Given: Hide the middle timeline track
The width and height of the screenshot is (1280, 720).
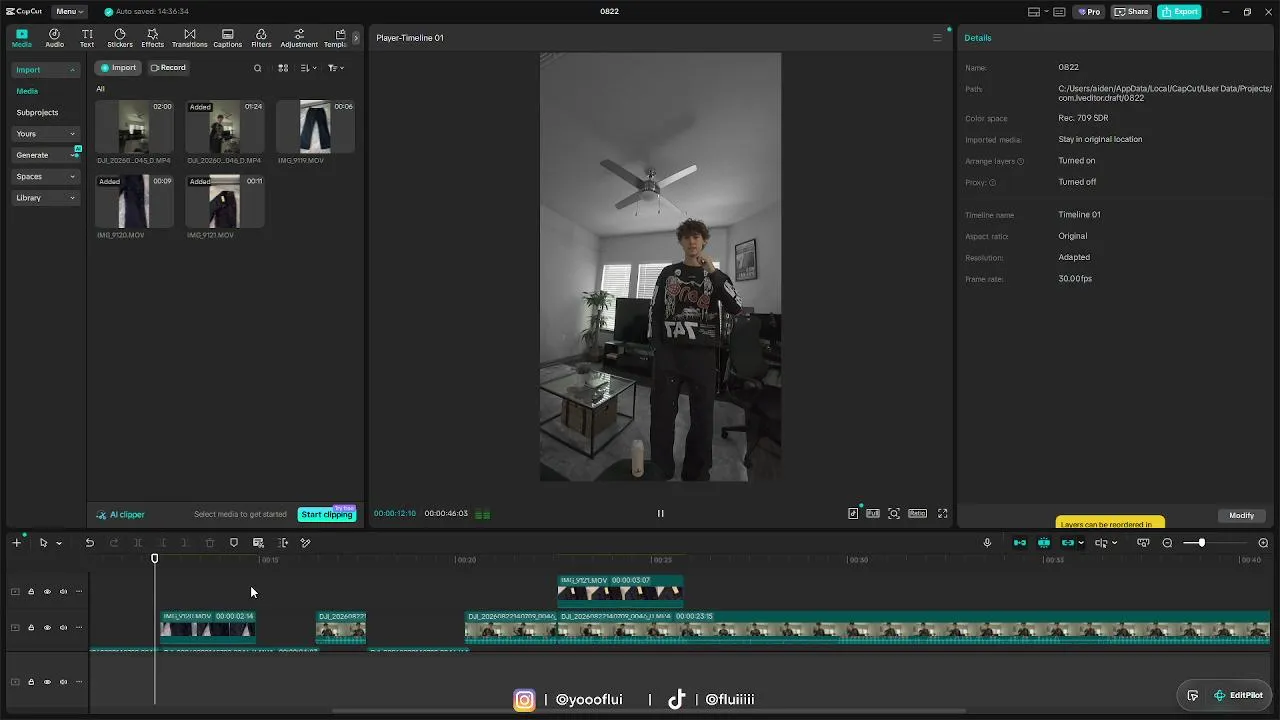Looking at the screenshot, I should tap(47, 628).
